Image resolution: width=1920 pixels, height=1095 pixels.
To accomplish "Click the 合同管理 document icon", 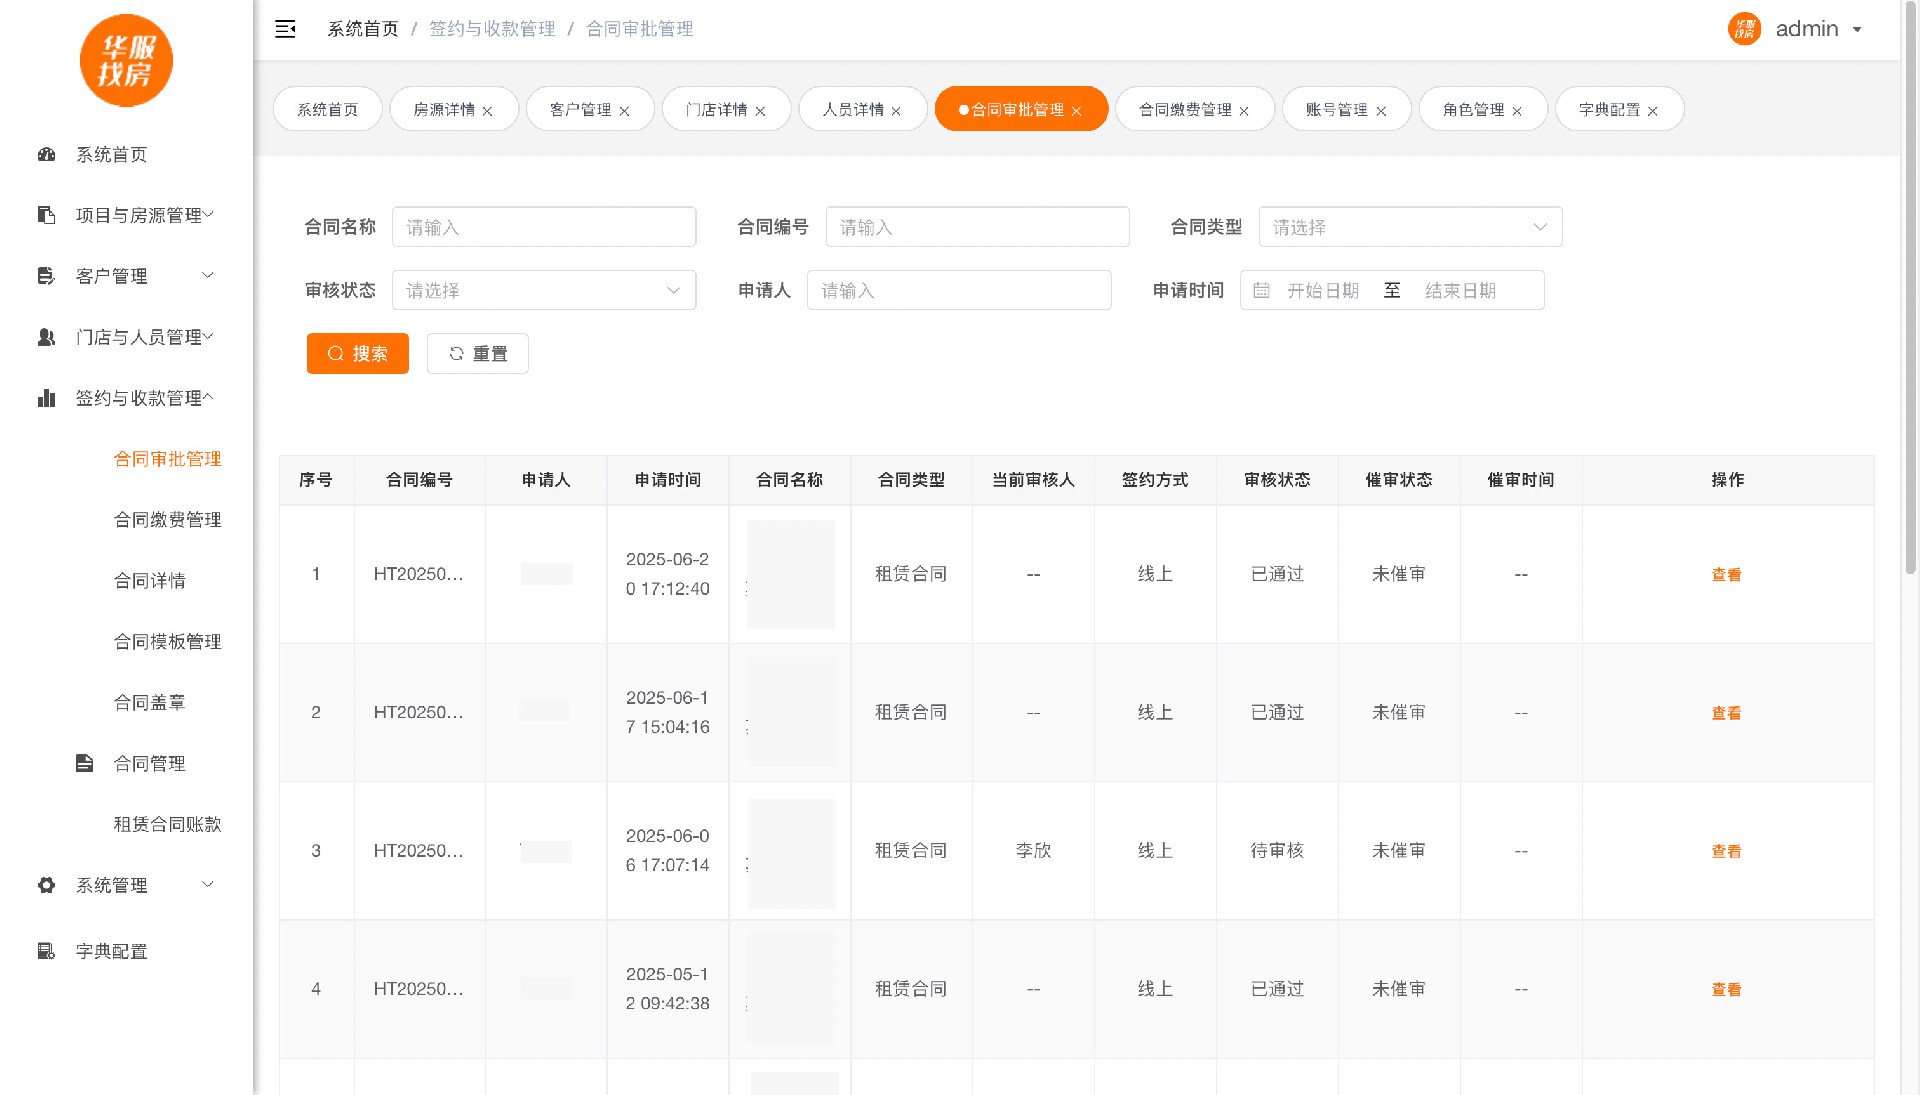I will tap(84, 763).
